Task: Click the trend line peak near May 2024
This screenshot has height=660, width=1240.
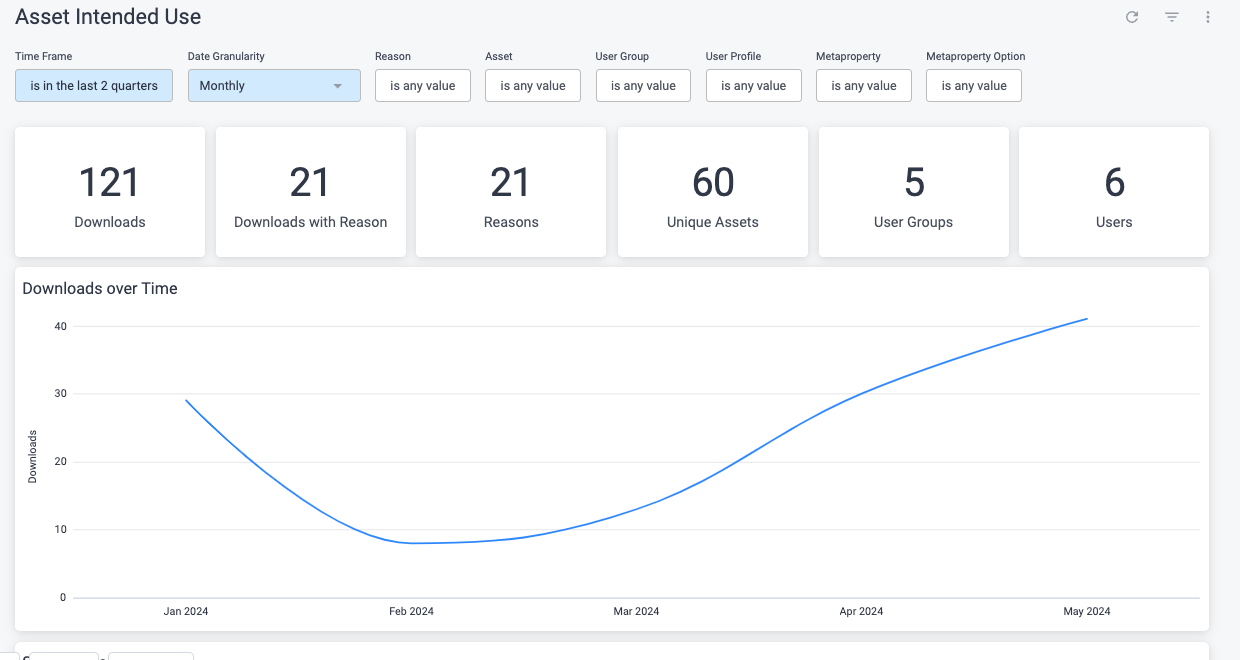Action: pyautogui.click(x=1085, y=320)
